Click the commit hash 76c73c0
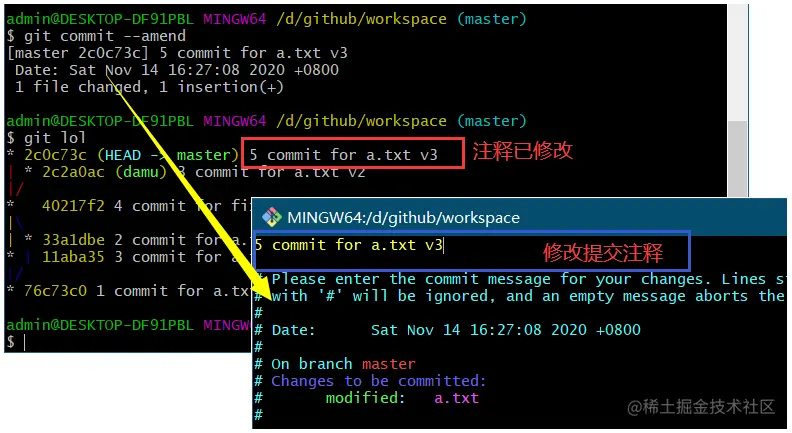Image resolution: width=792 pixels, height=433 pixels. pyautogui.click(x=56, y=291)
